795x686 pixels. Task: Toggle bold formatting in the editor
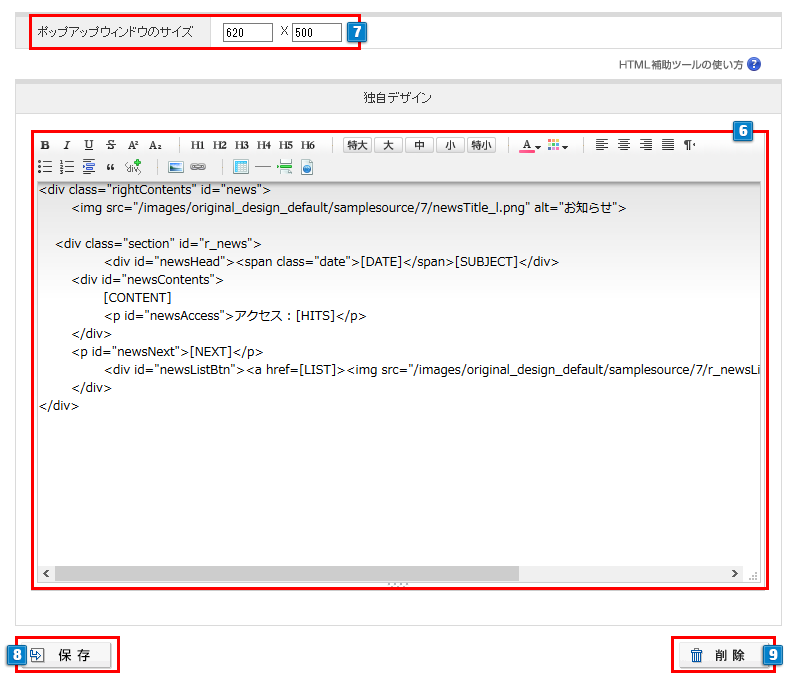point(45,145)
